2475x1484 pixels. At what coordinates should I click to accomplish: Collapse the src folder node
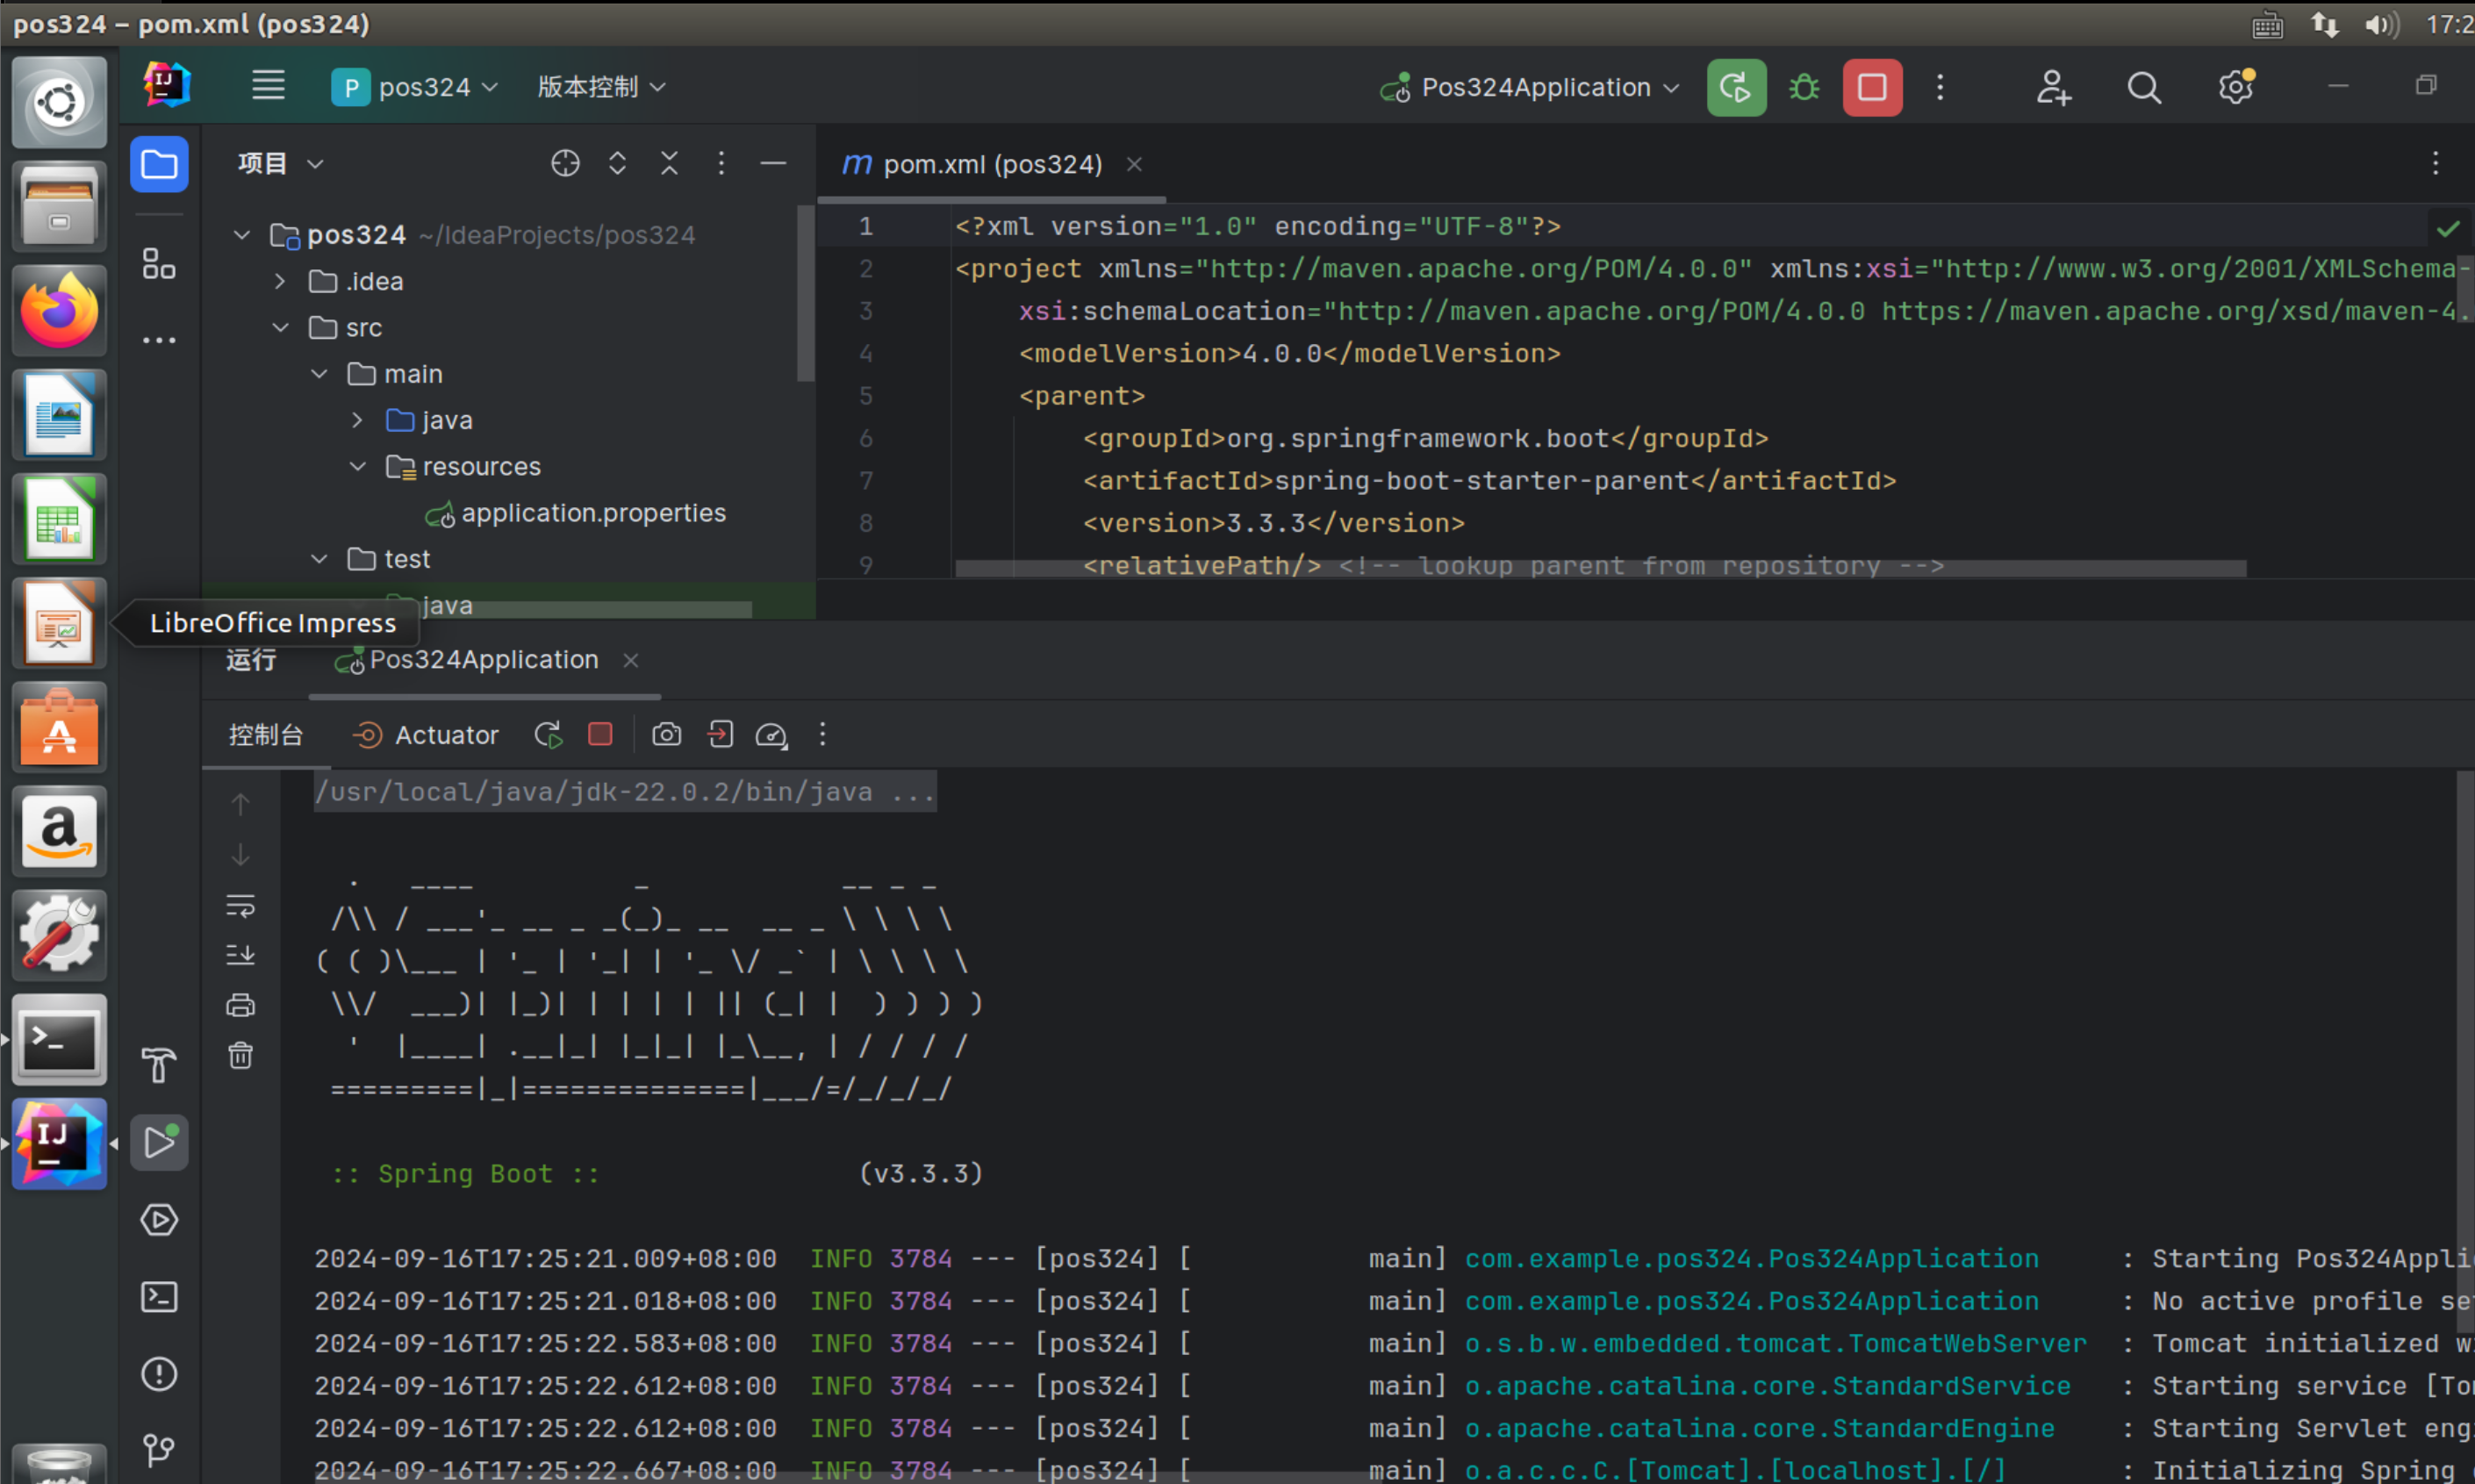click(x=281, y=328)
